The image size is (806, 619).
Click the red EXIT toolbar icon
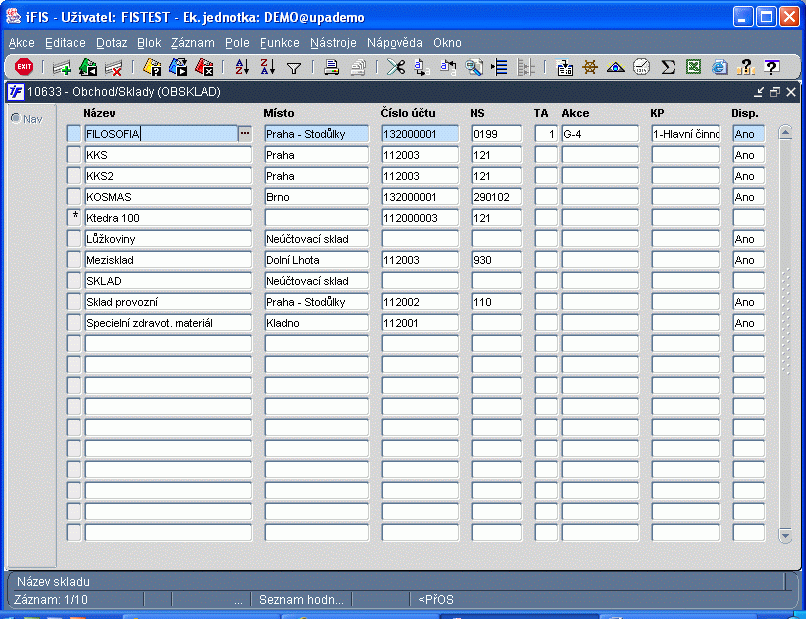24,67
